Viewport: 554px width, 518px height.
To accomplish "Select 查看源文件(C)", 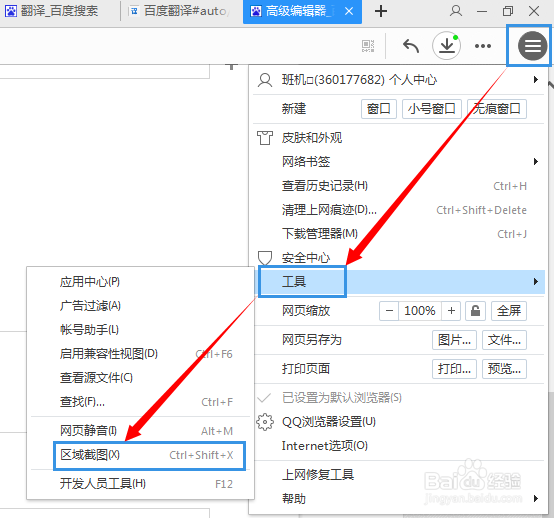I will pos(140,378).
